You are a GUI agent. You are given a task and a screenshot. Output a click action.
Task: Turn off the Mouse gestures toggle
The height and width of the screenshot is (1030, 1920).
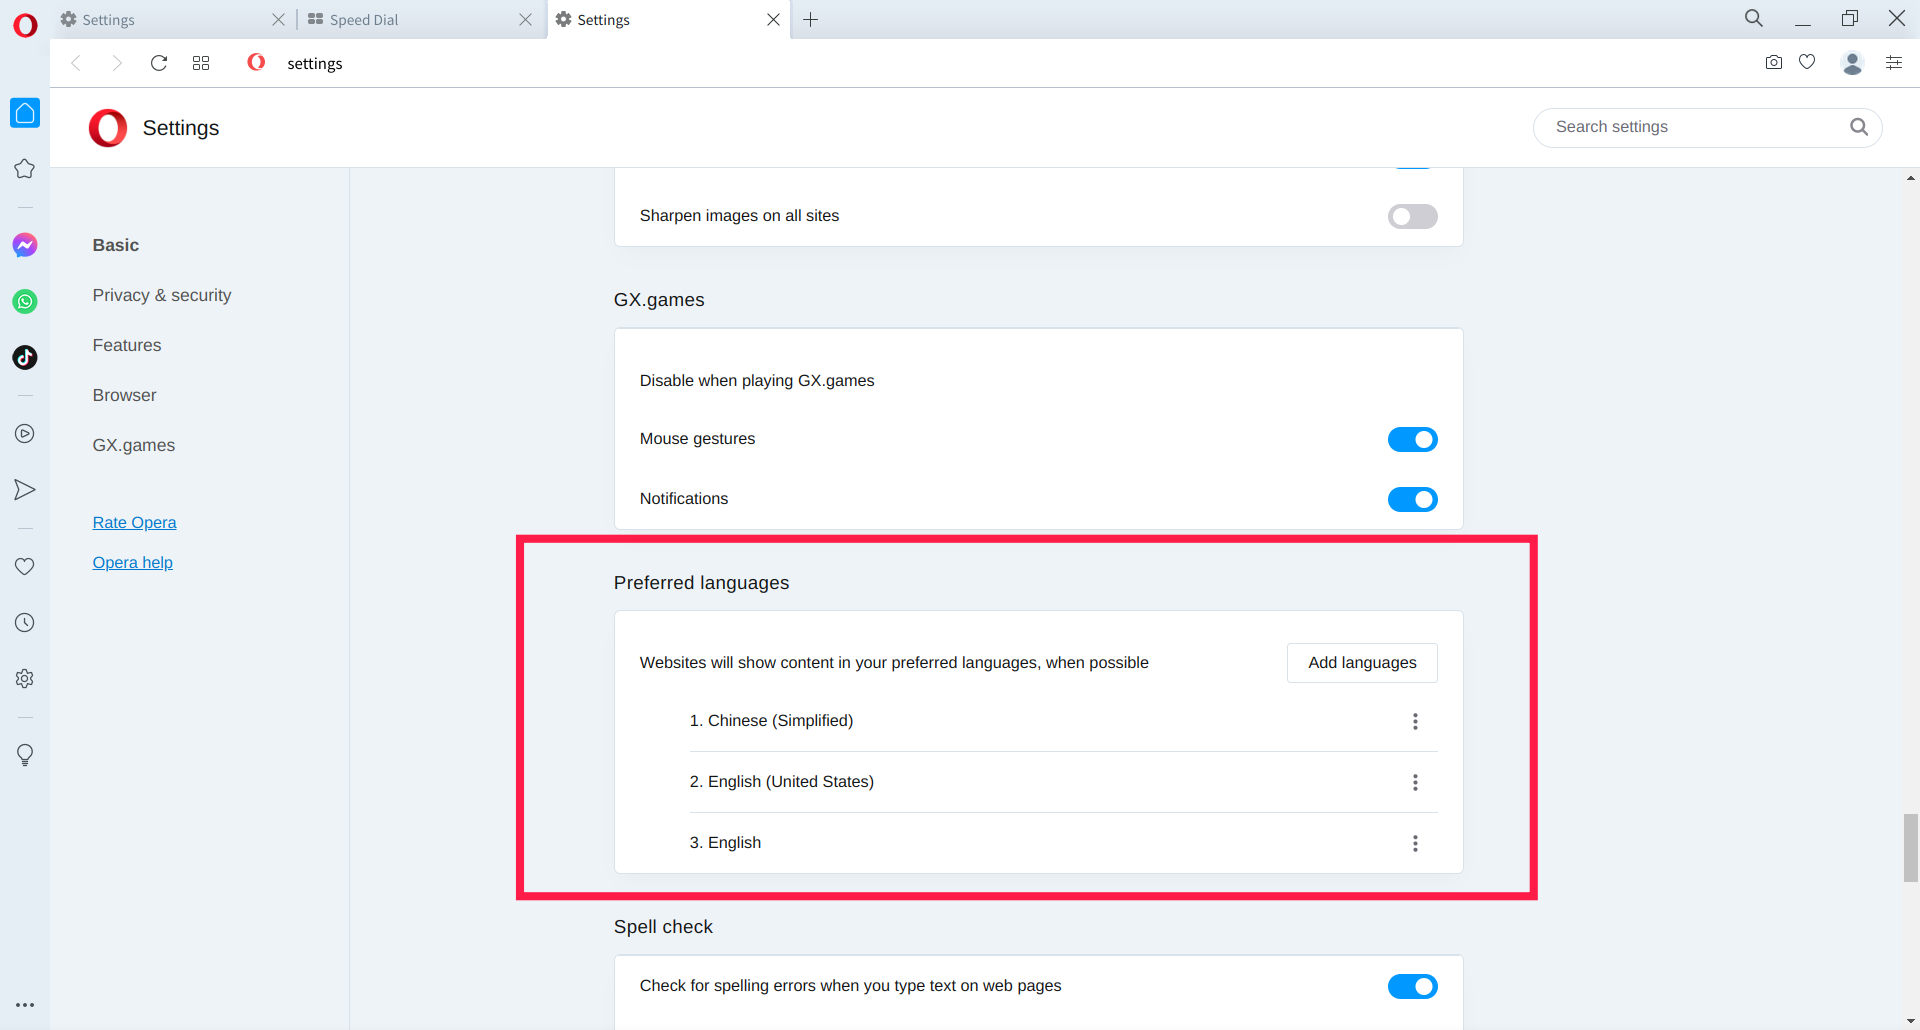point(1412,439)
